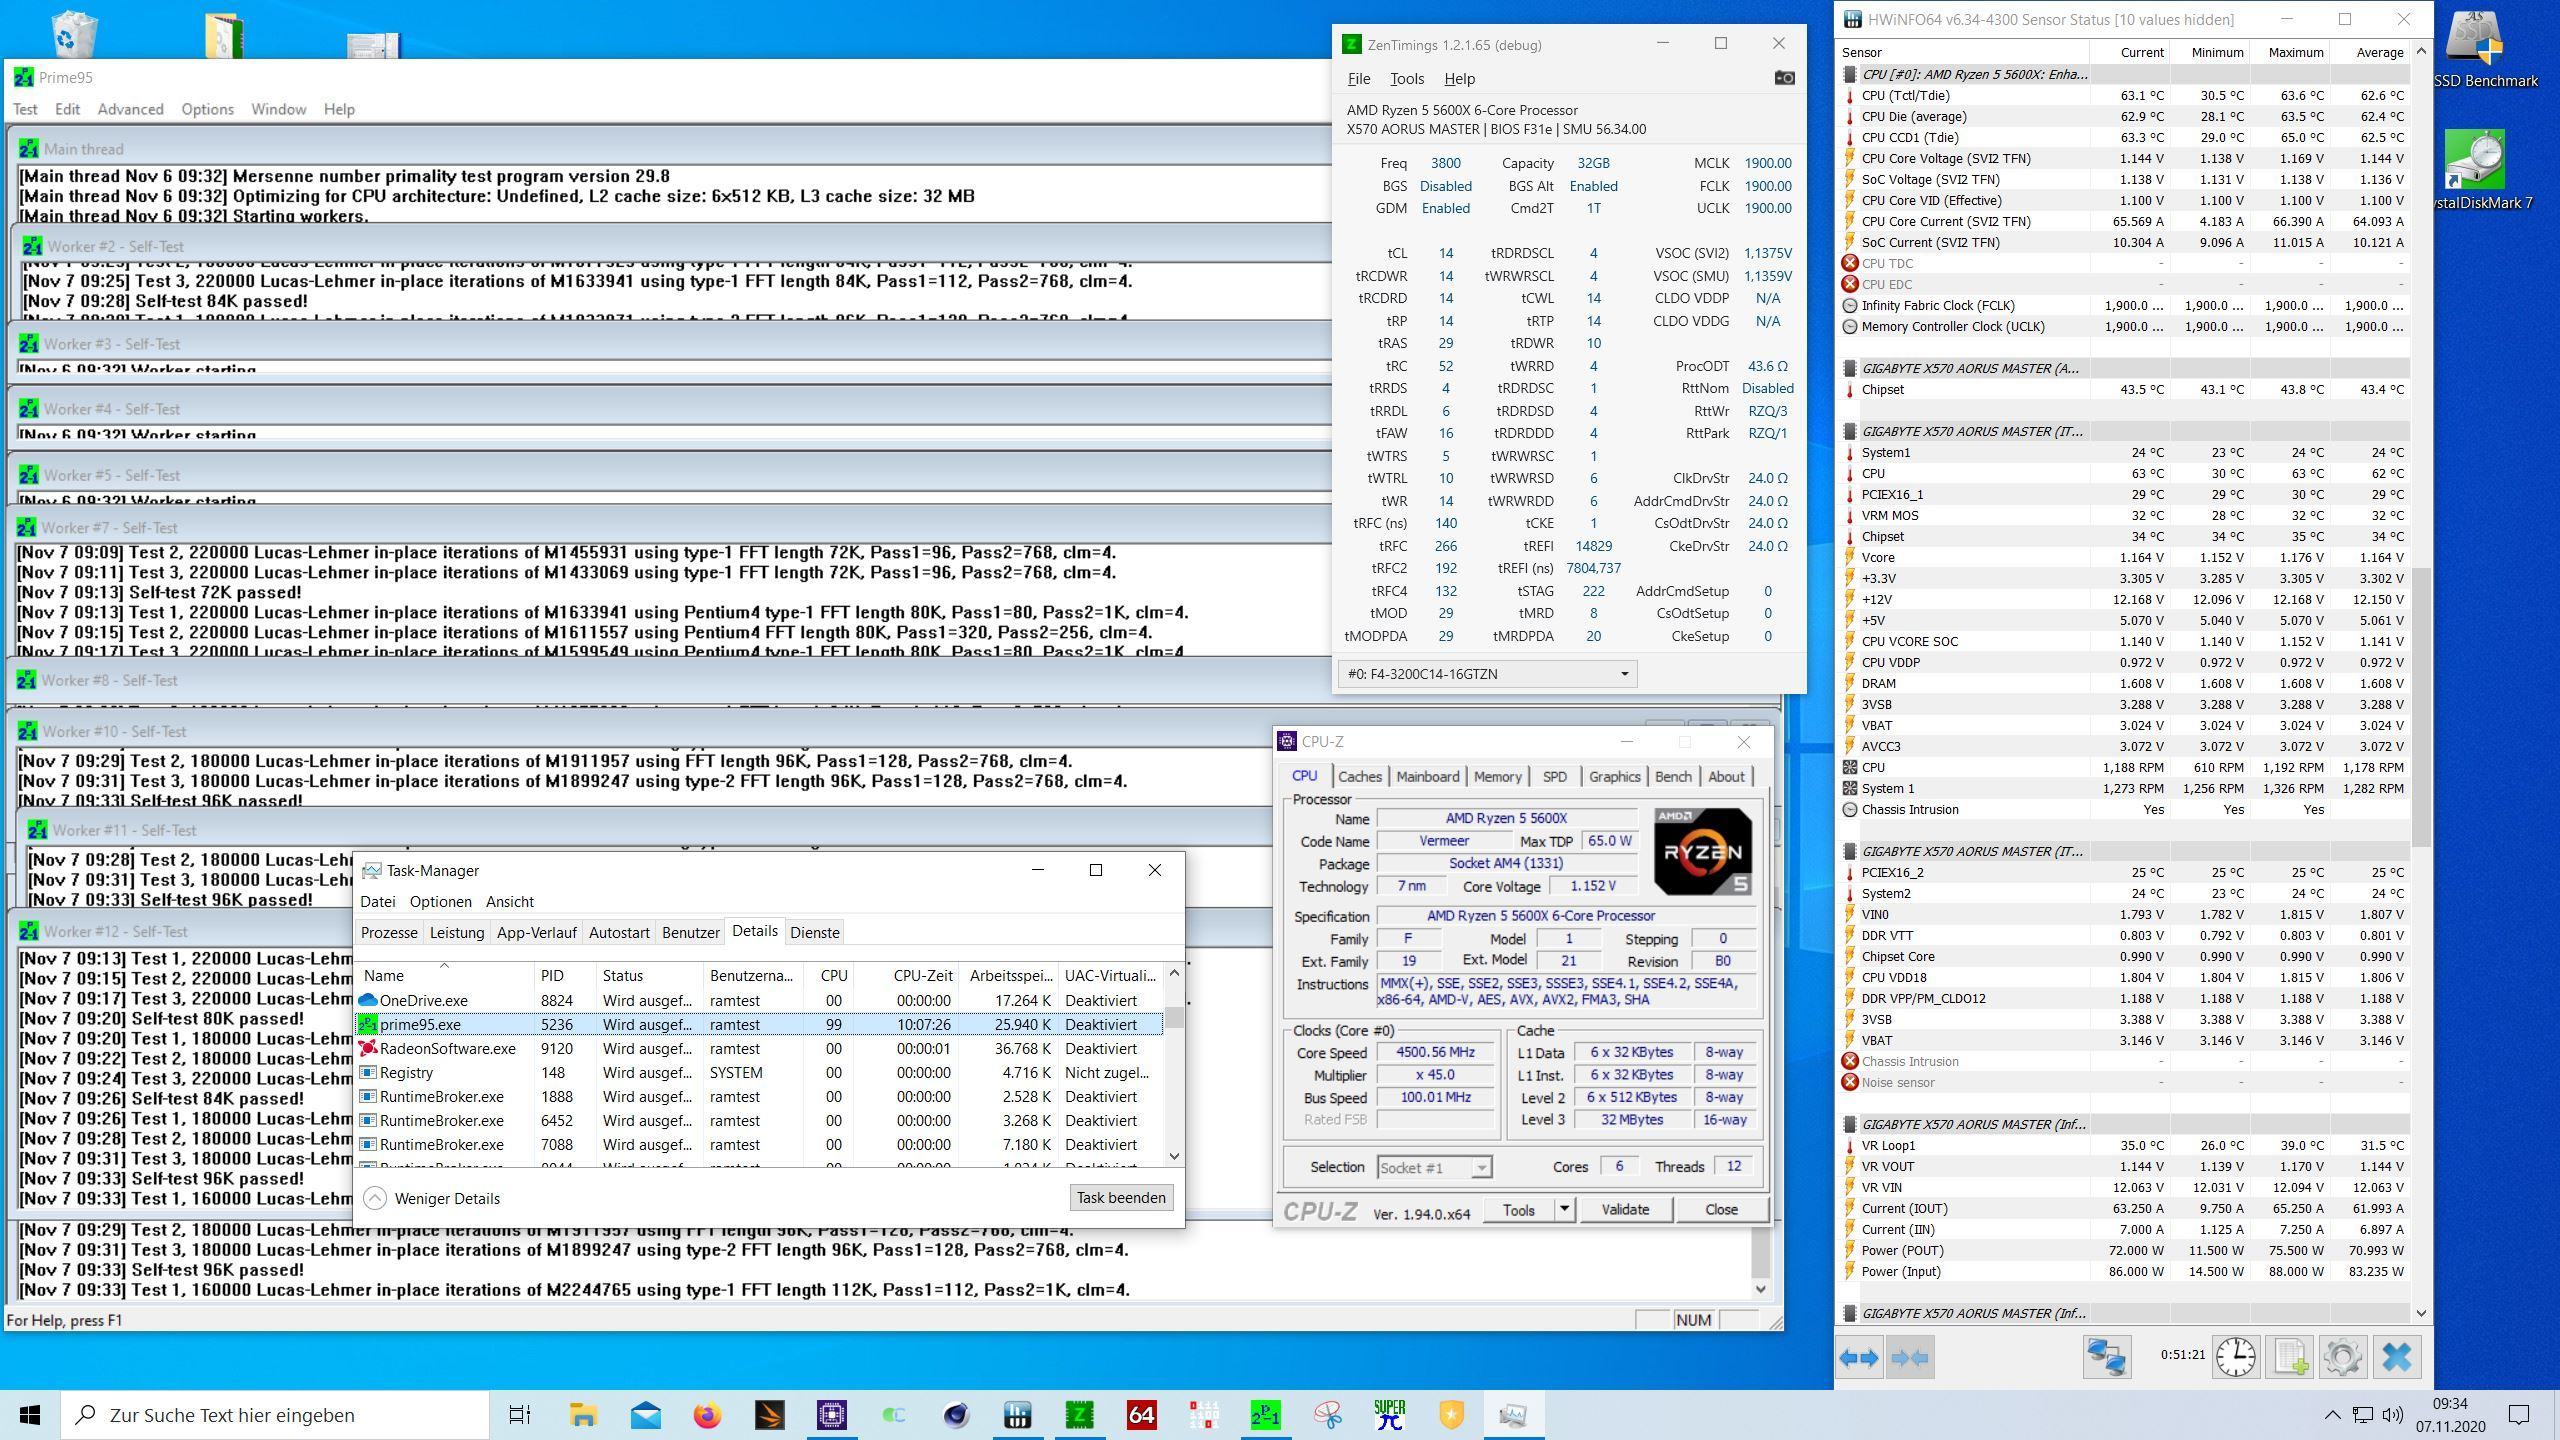2560x1440 pixels.
Task: Click the Windows search box
Action: (x=276, y=1414)
